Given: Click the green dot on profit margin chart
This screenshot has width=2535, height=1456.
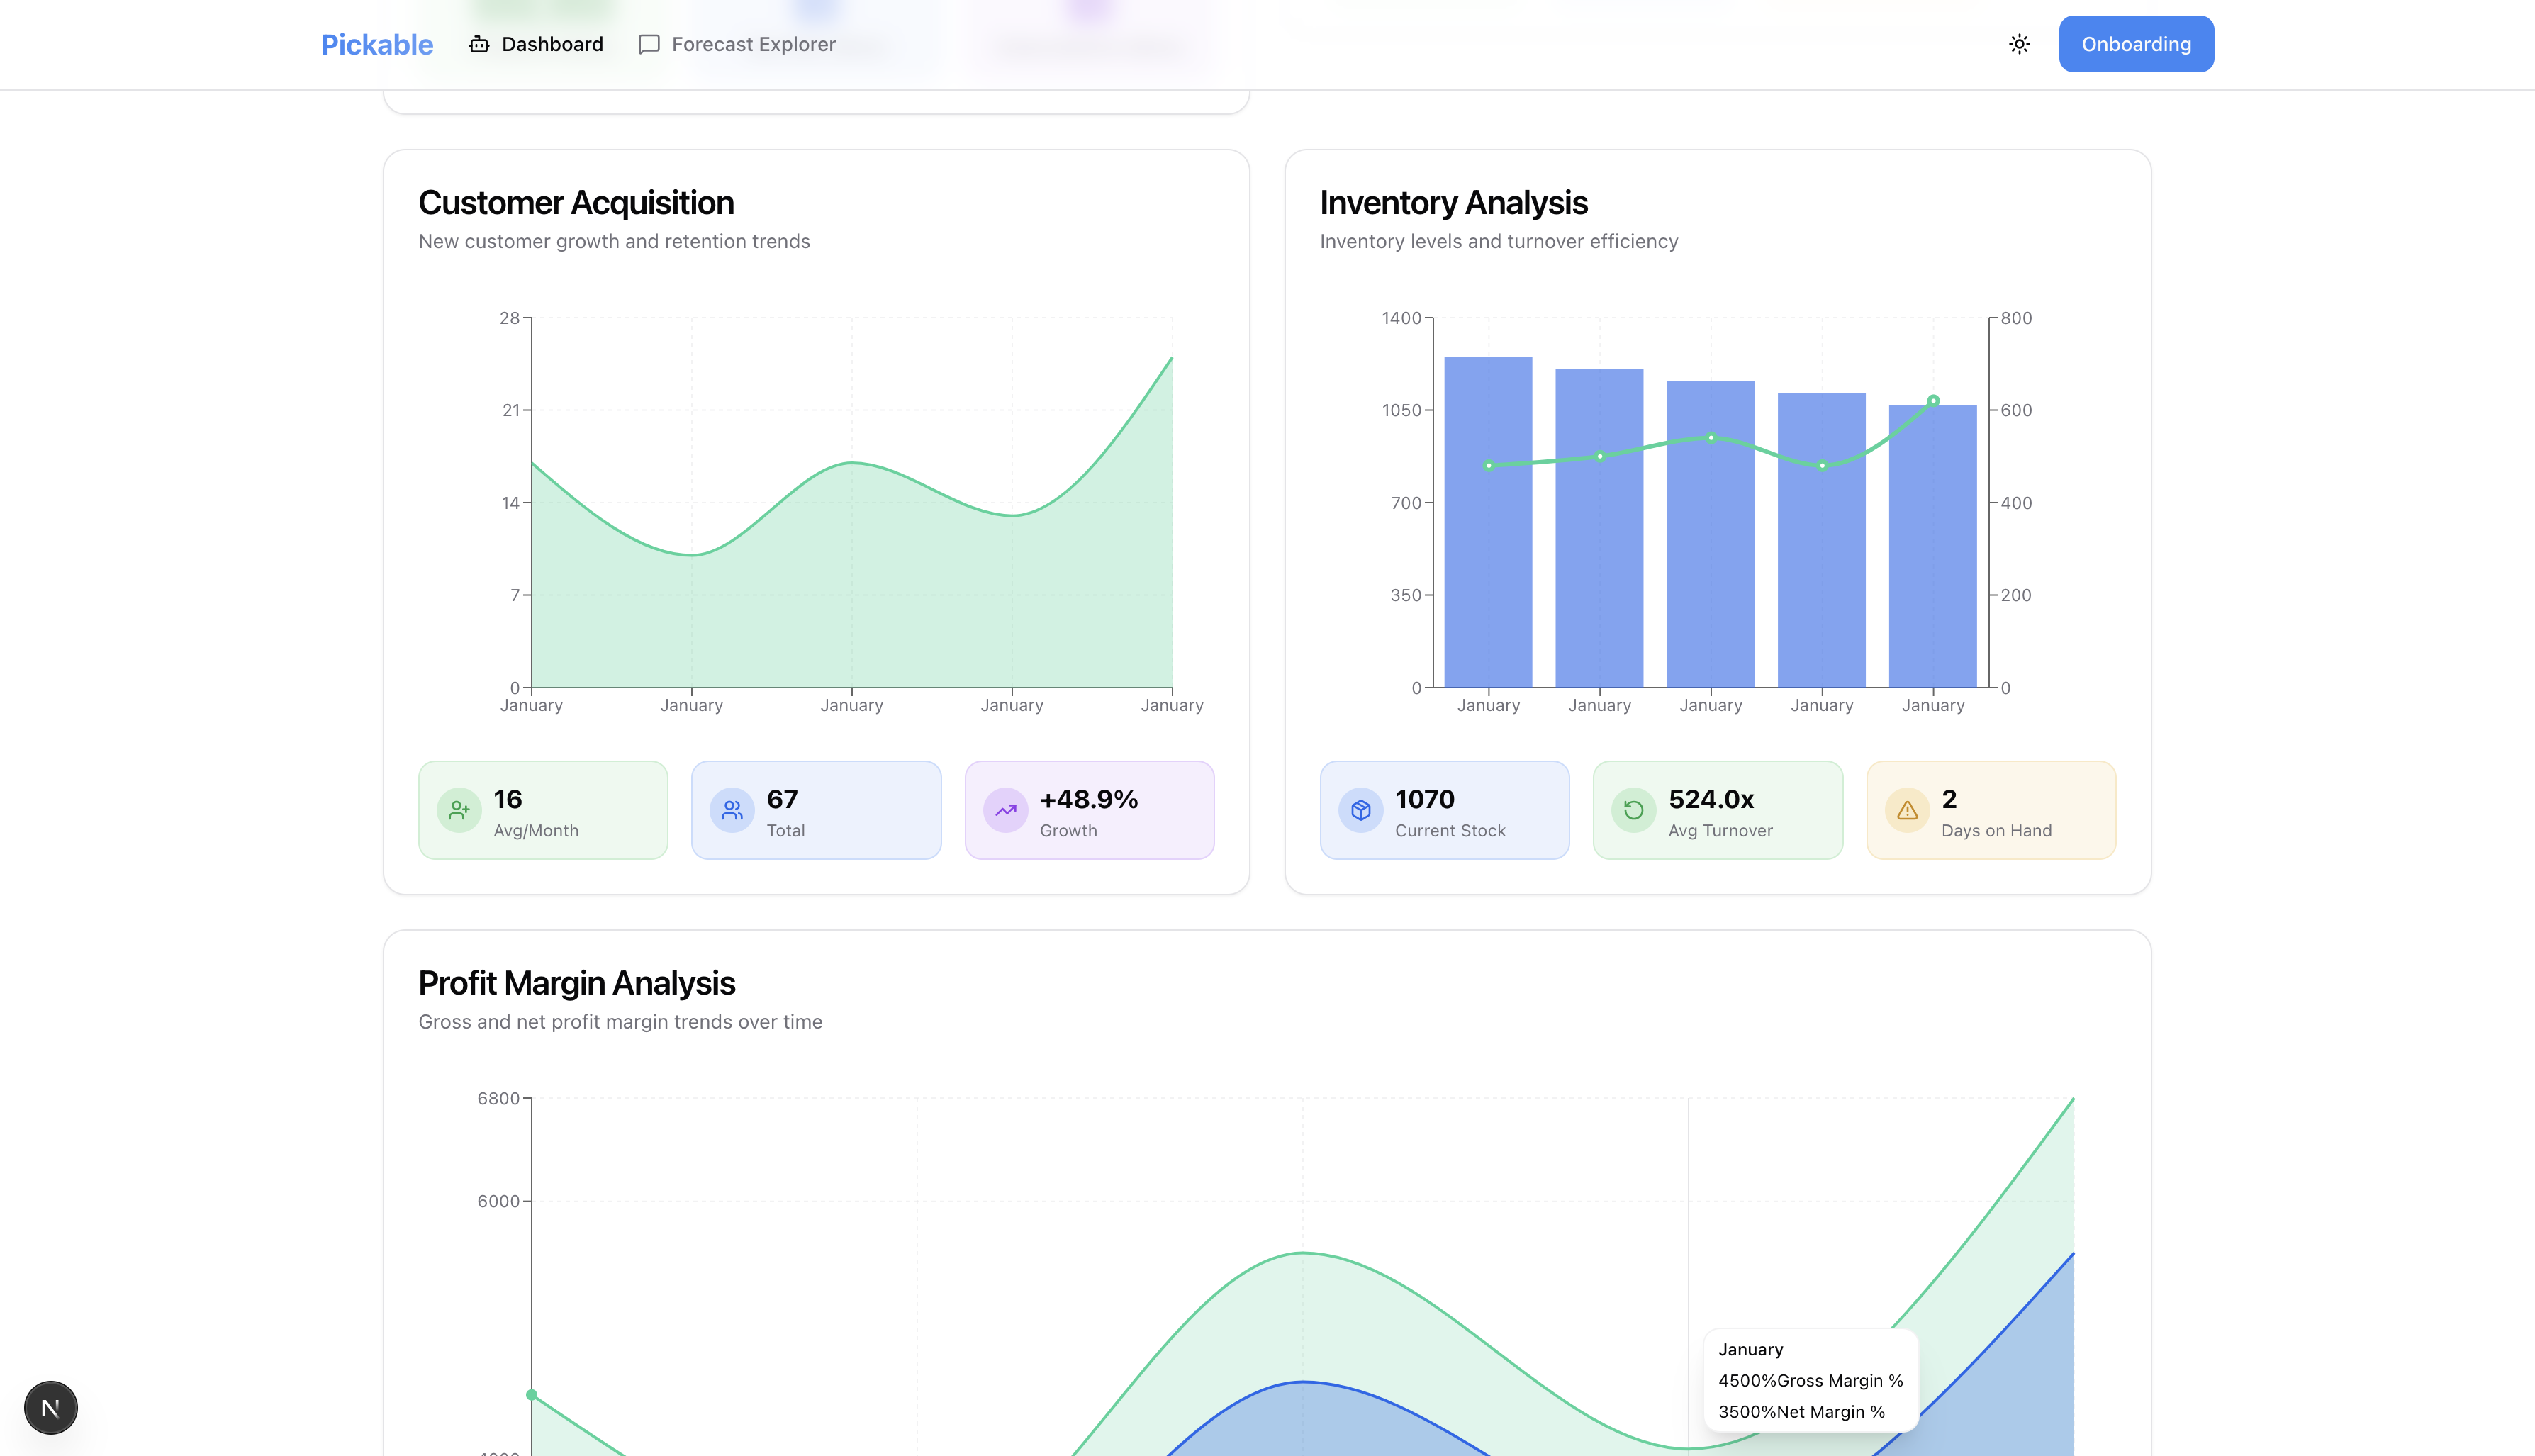Looking at the screenshot, I should click(x=531, y=1394).
